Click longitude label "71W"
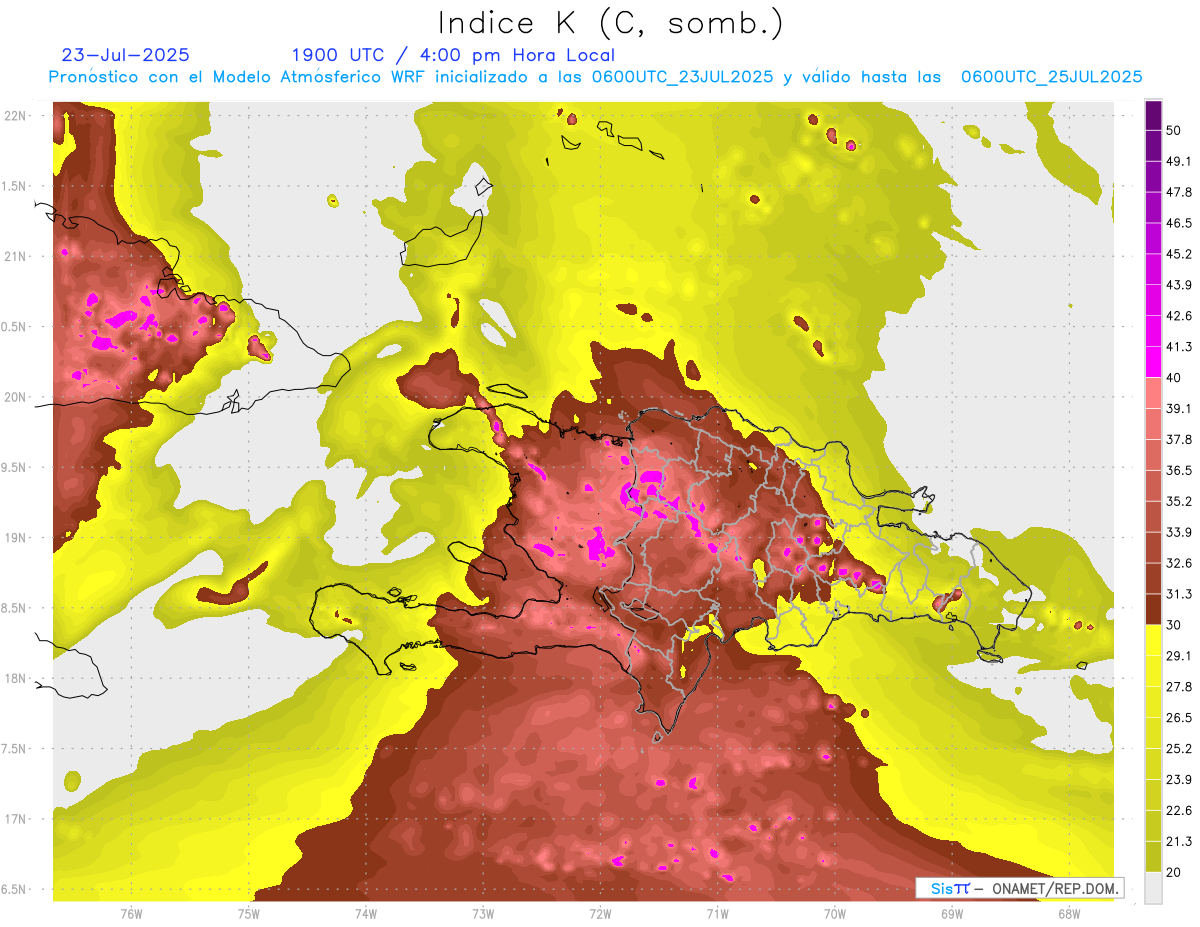This screenshot has height=927, width=1200. point(717,914)
